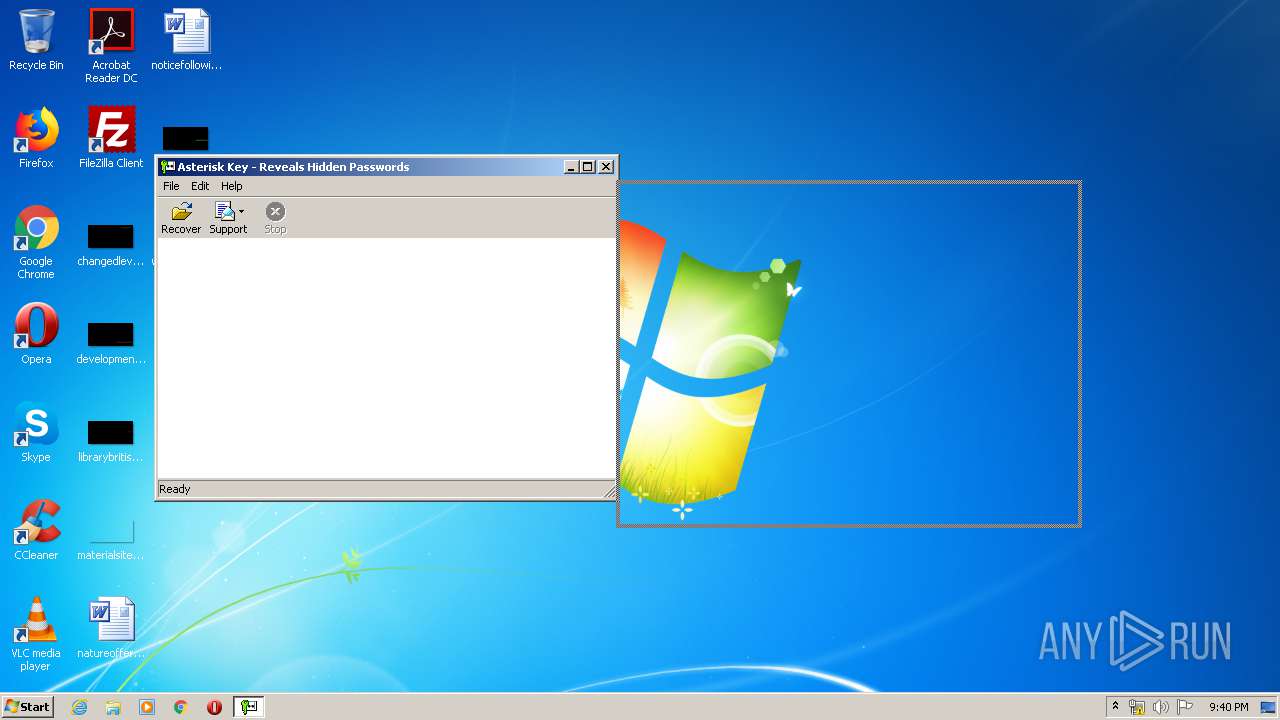Open the File menu
Image resolution: width=1280 pixels, height=720 pixels.
[x=171, y=186]
